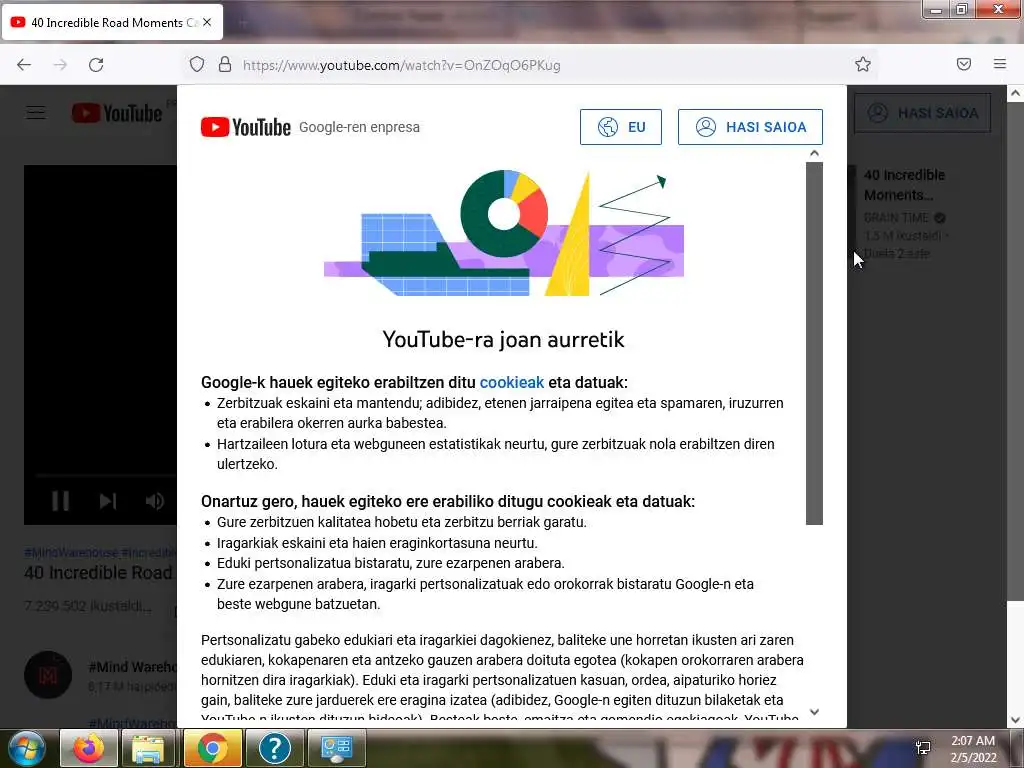Click the YouTube logo in the background page
1024x768 pixels.
point(117,113)
